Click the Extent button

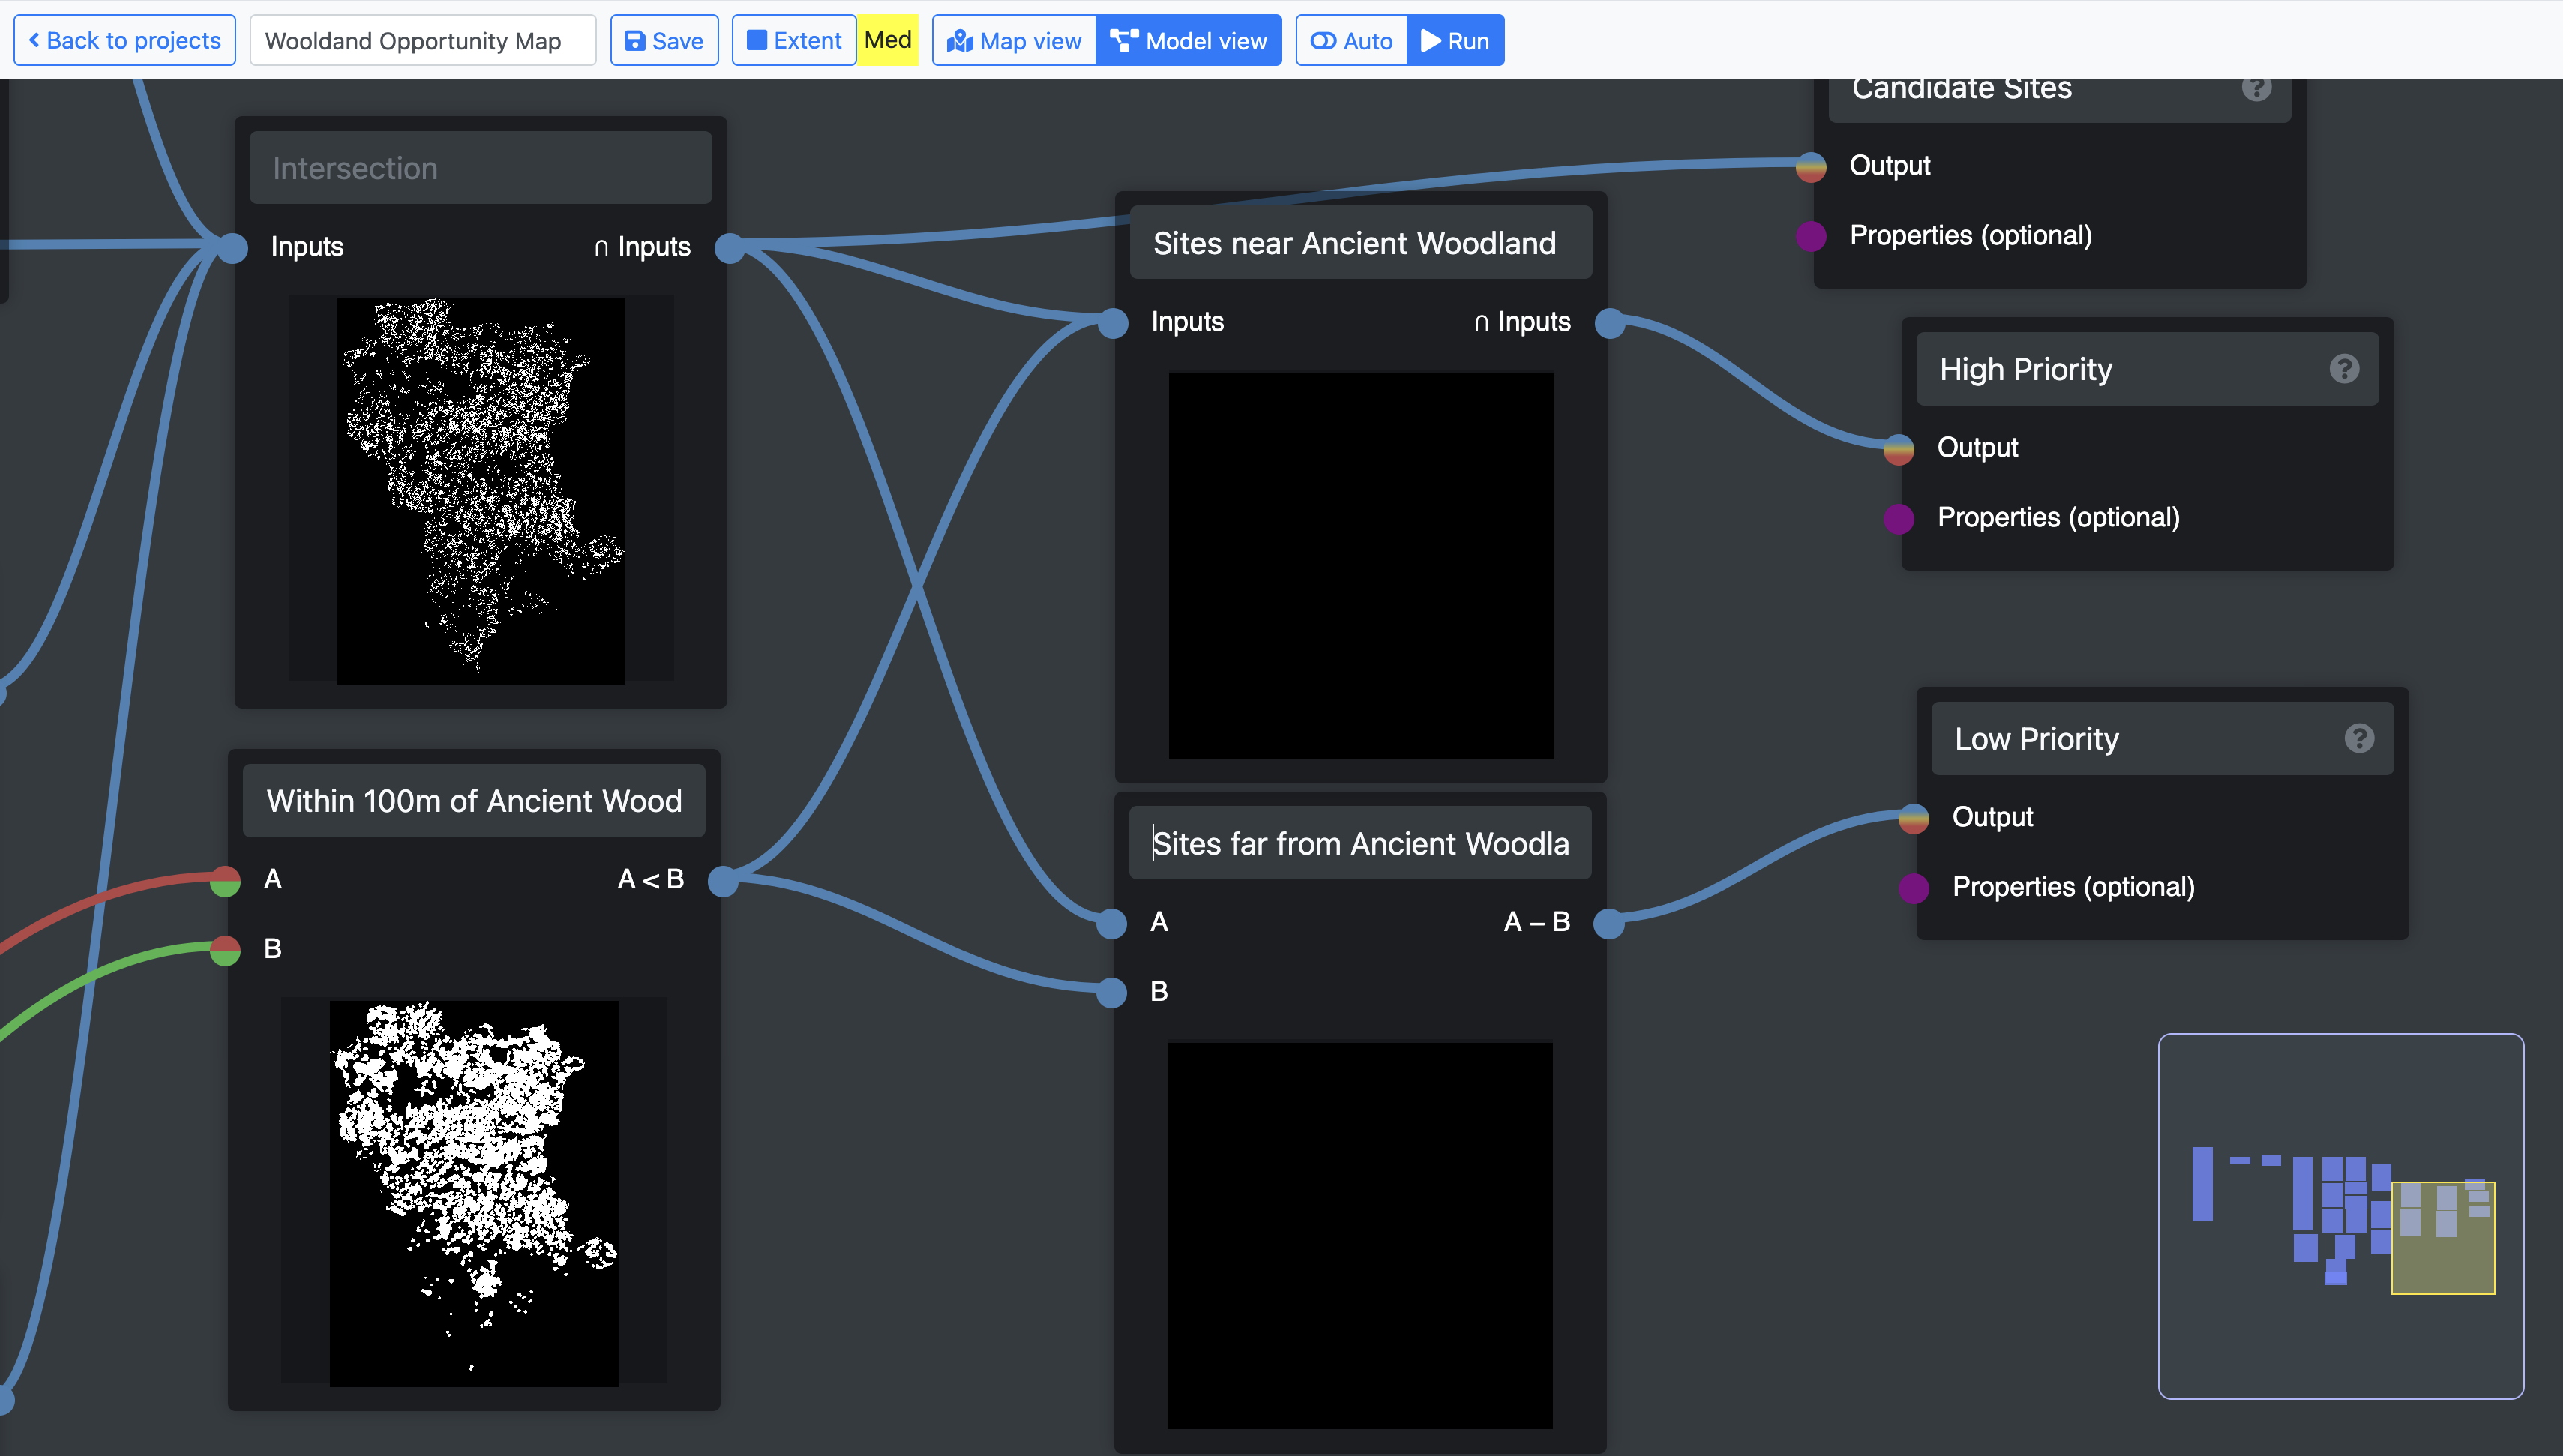(793, 41)
